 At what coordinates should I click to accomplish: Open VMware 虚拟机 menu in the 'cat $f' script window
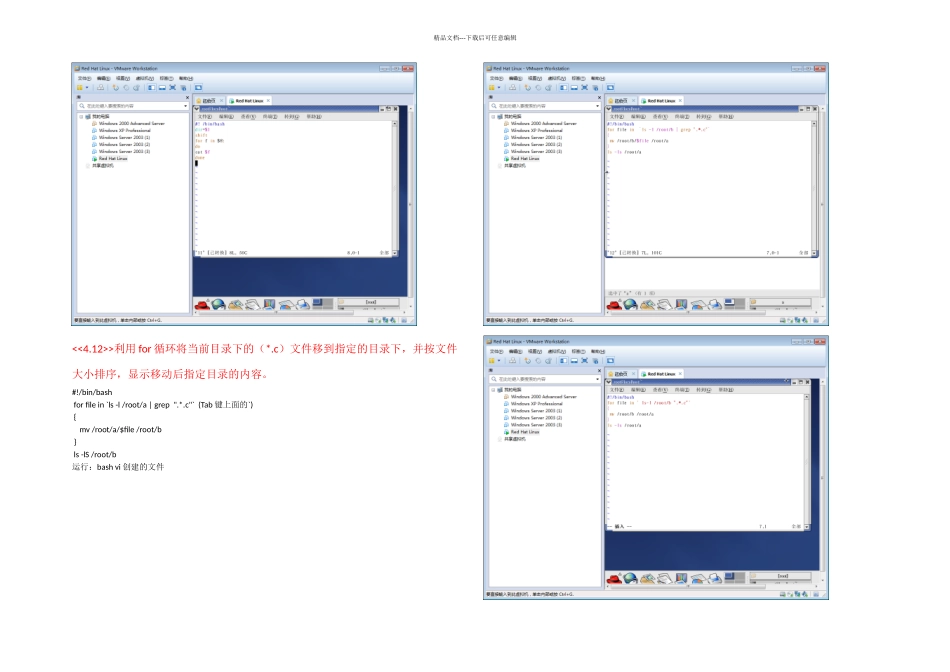[144, 78]
